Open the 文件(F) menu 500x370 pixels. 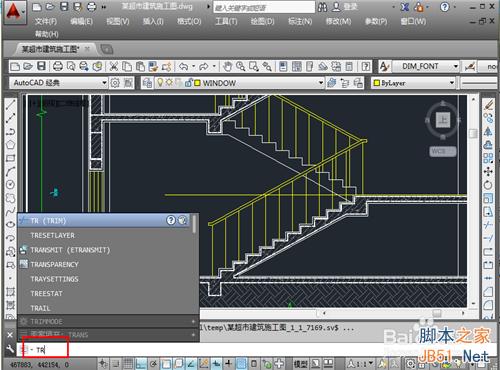point(46,22)
